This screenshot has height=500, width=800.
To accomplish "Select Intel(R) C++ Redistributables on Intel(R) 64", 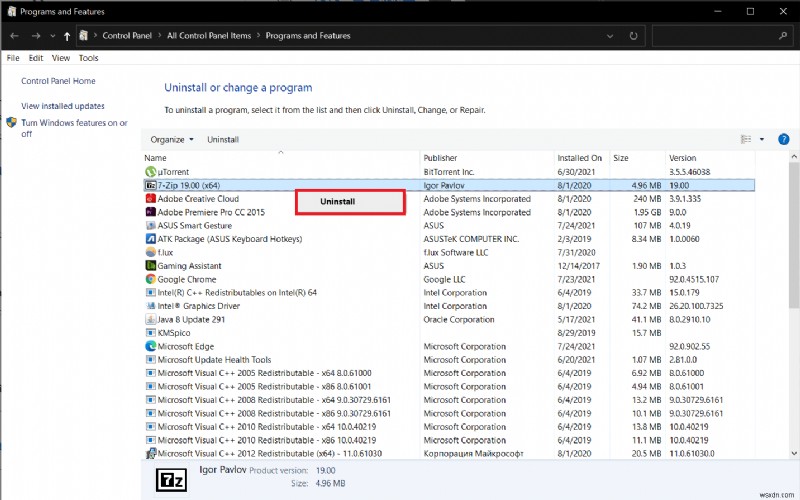I will (449, 292).
